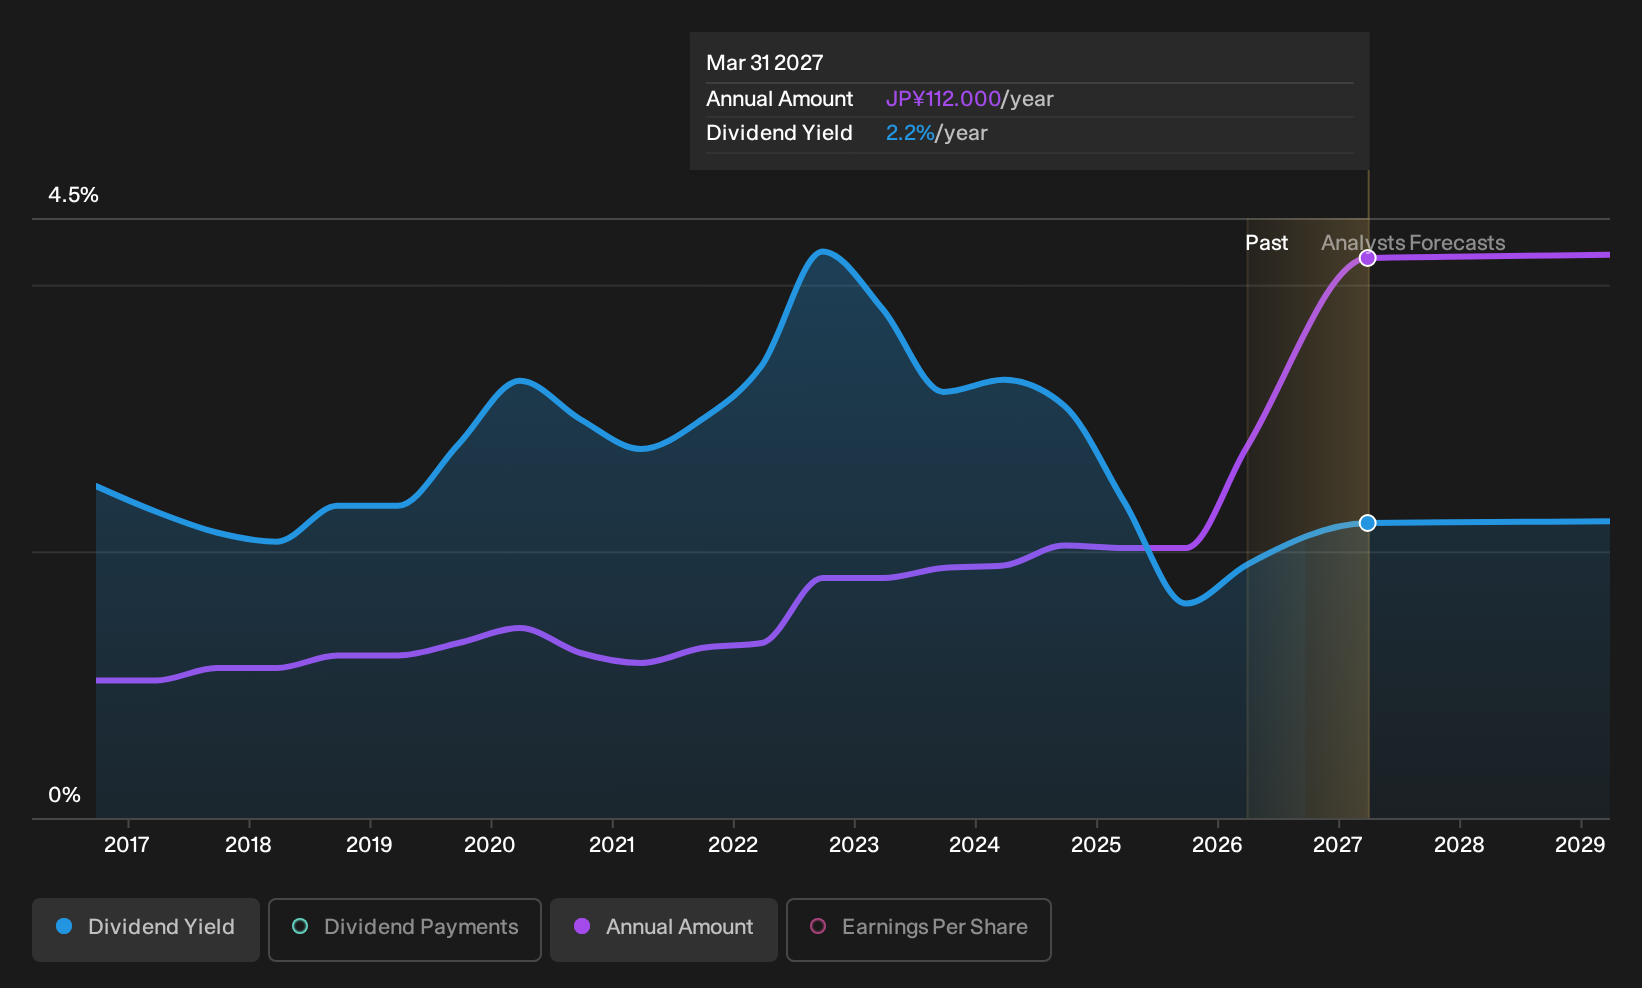The width and height of the screenshot is (1642, 988).
Task: Click the JP¥112.000 annual amount in the tooltip
Action: click(943, 99)
